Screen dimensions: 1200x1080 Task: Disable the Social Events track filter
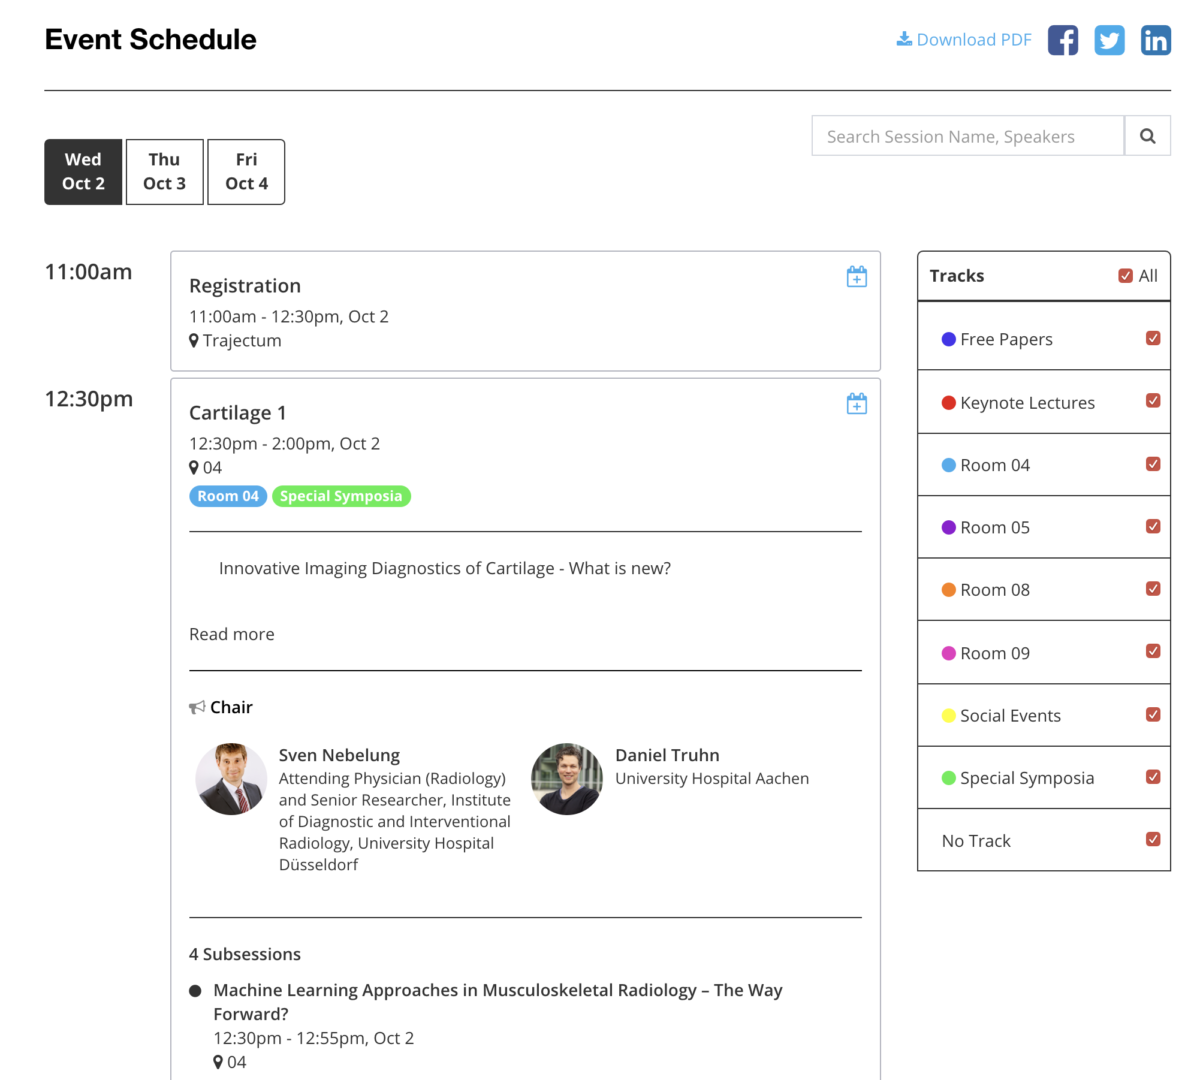point(1153,714)
